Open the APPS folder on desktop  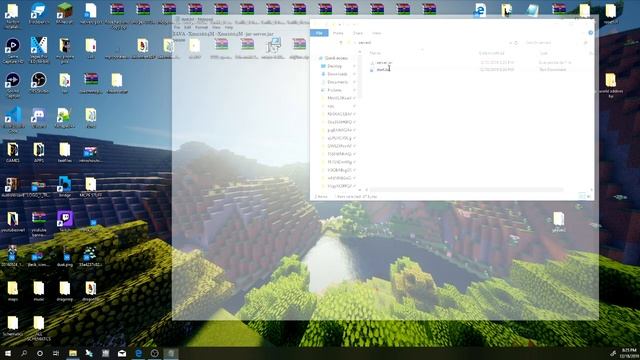coord(39,153)
